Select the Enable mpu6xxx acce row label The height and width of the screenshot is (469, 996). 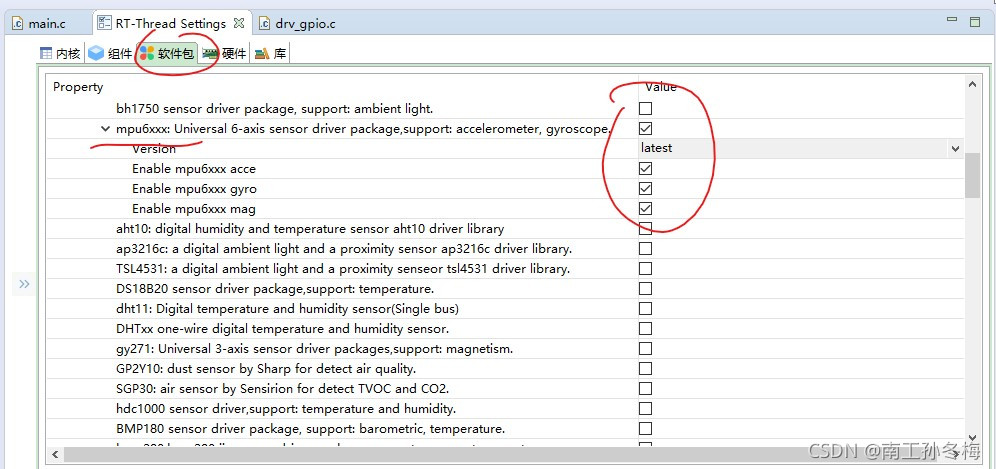click(194, 169)
